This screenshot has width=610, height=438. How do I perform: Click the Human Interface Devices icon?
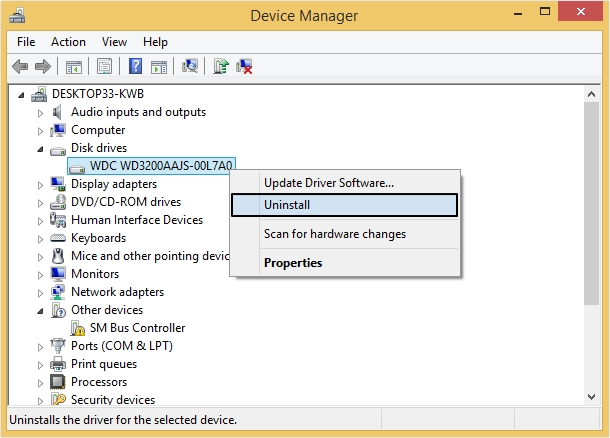click(58, 220)
